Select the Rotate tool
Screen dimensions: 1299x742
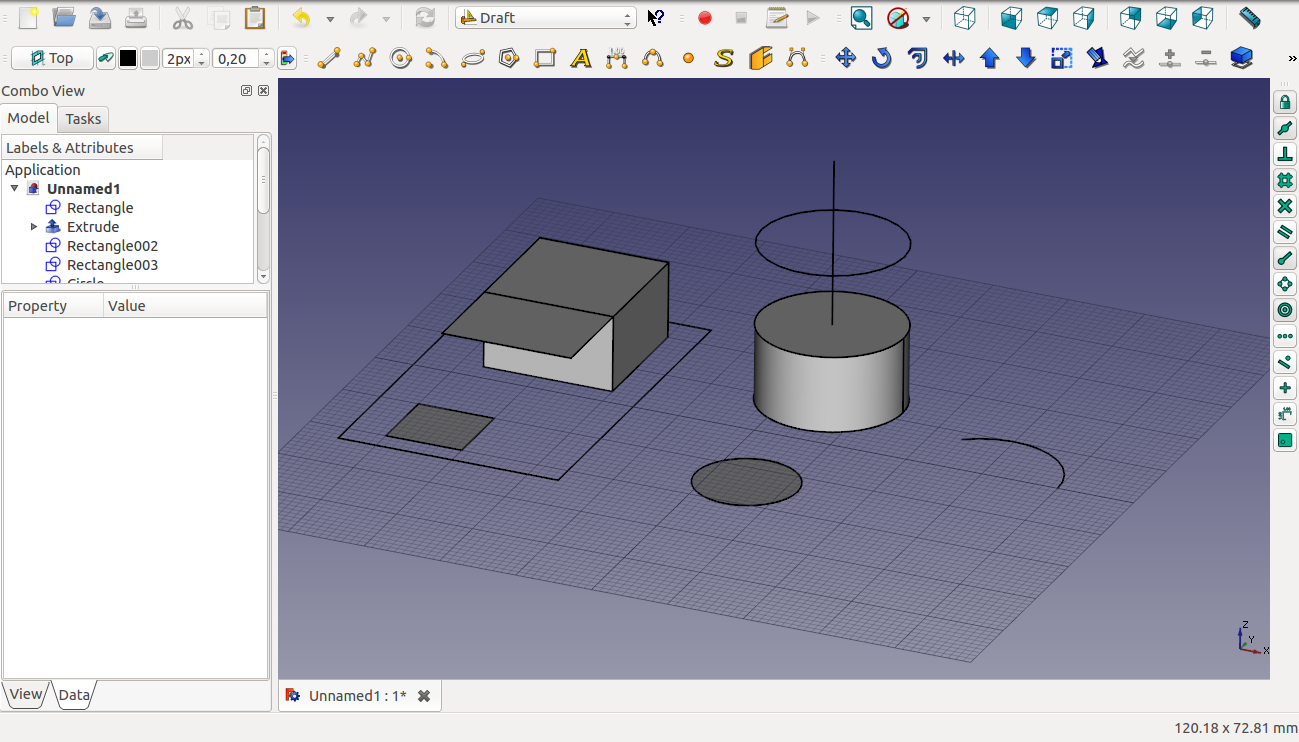[x=881, y=59]
